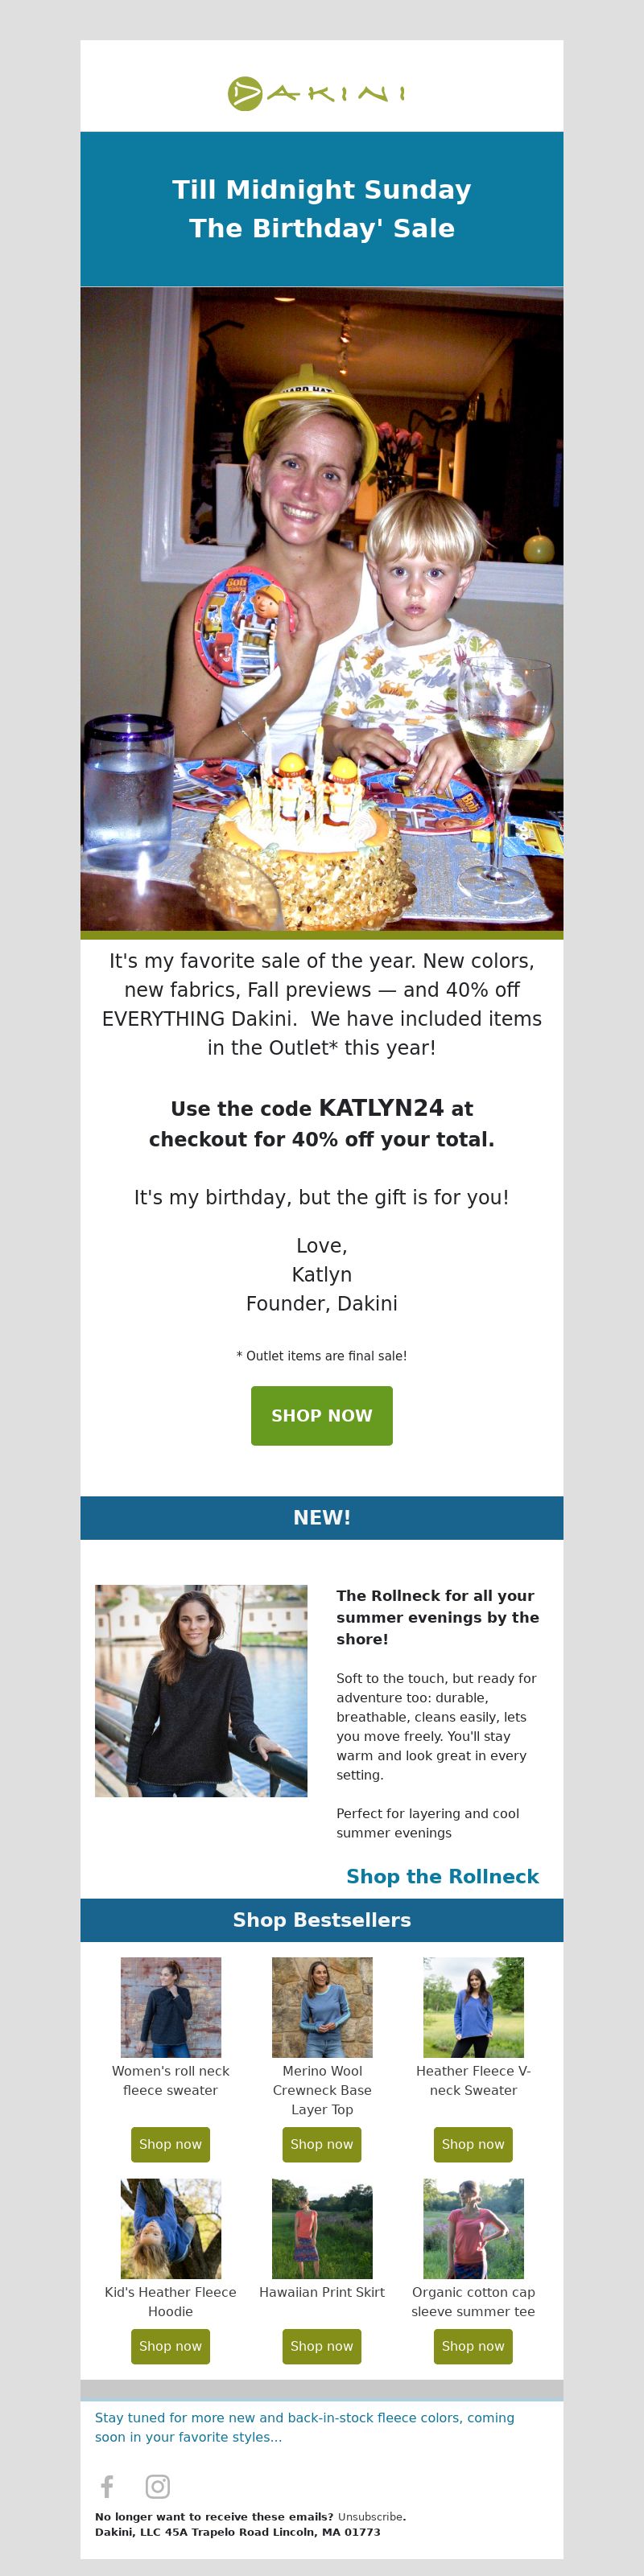Open Merino Wool Crewneck product image
The height and width of the screenshot is (2576, 644).
[x=322, y=2007]
